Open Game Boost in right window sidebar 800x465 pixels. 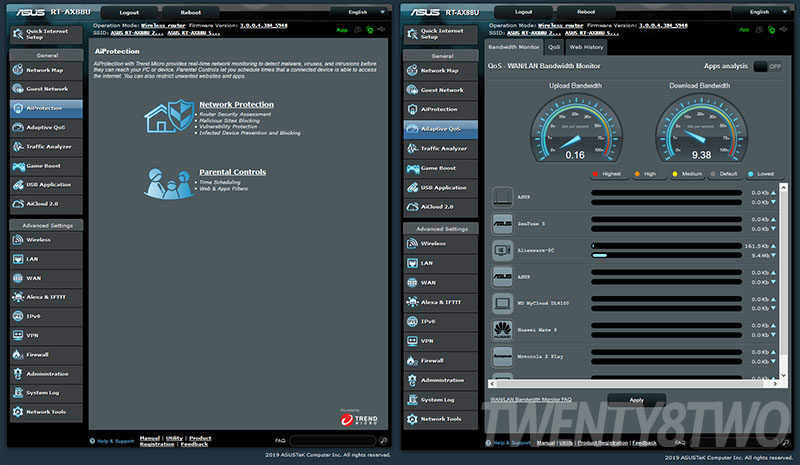[441, 168]
